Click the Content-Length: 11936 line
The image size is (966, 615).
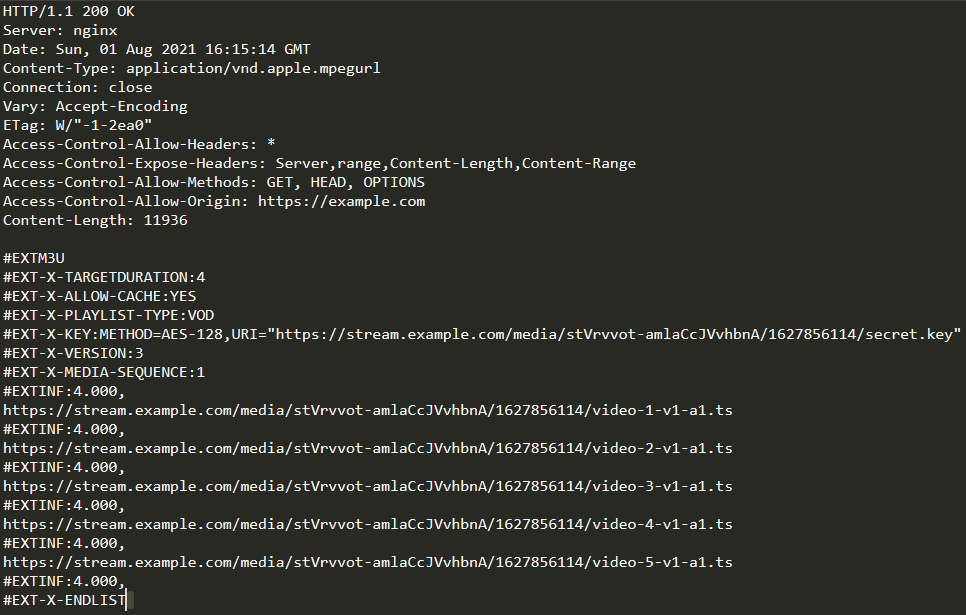[x=95, y=221]
